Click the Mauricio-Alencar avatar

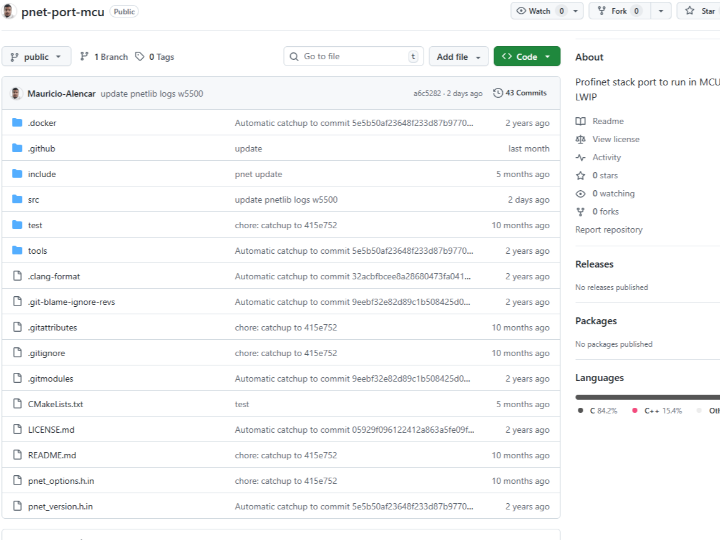tap(16, 93)
